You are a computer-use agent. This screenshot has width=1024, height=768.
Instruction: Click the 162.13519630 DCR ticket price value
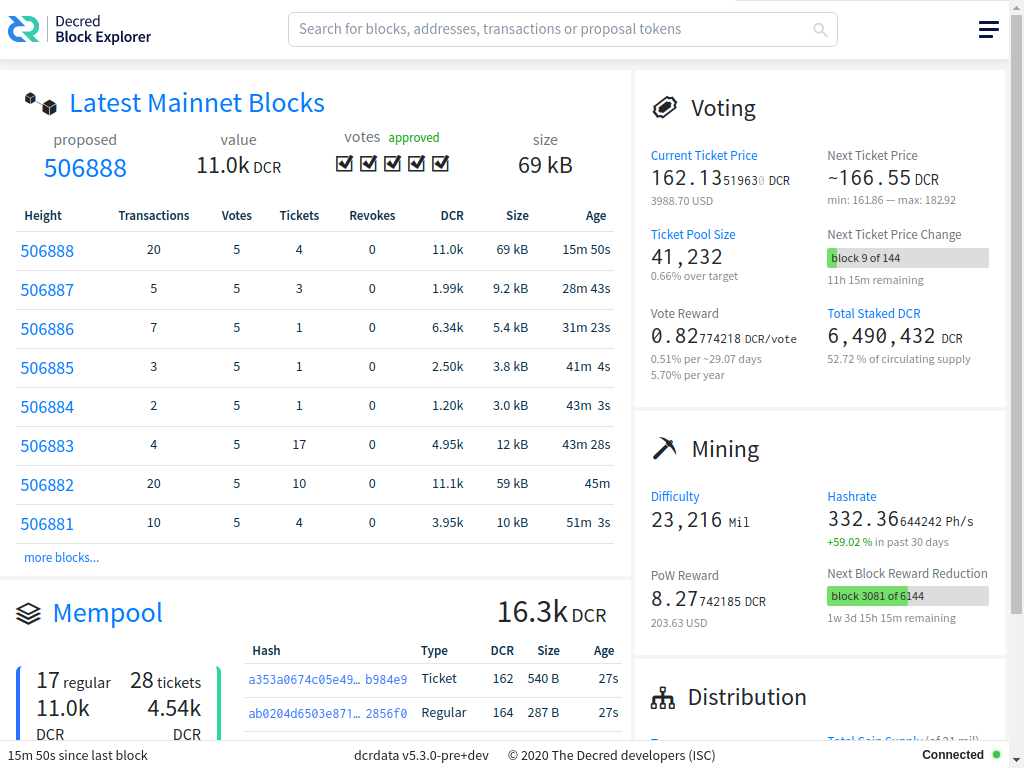(720, 178)
